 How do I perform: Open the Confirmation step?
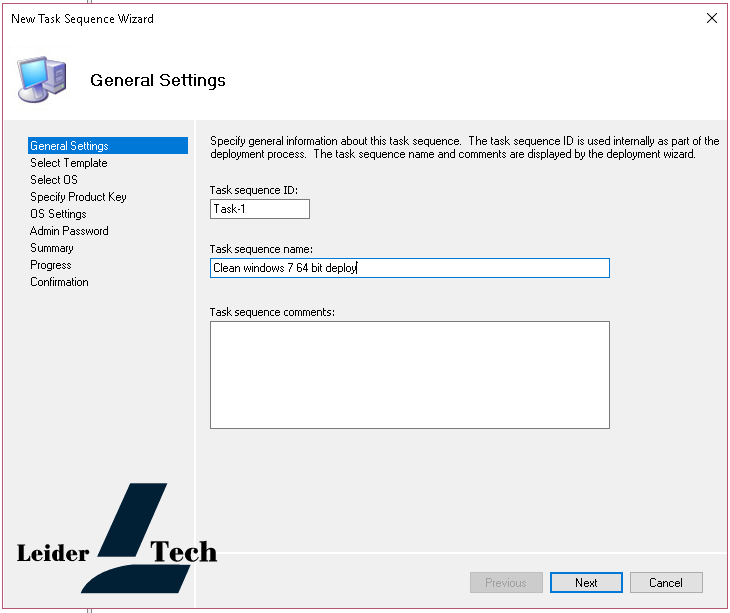point(59,282)
